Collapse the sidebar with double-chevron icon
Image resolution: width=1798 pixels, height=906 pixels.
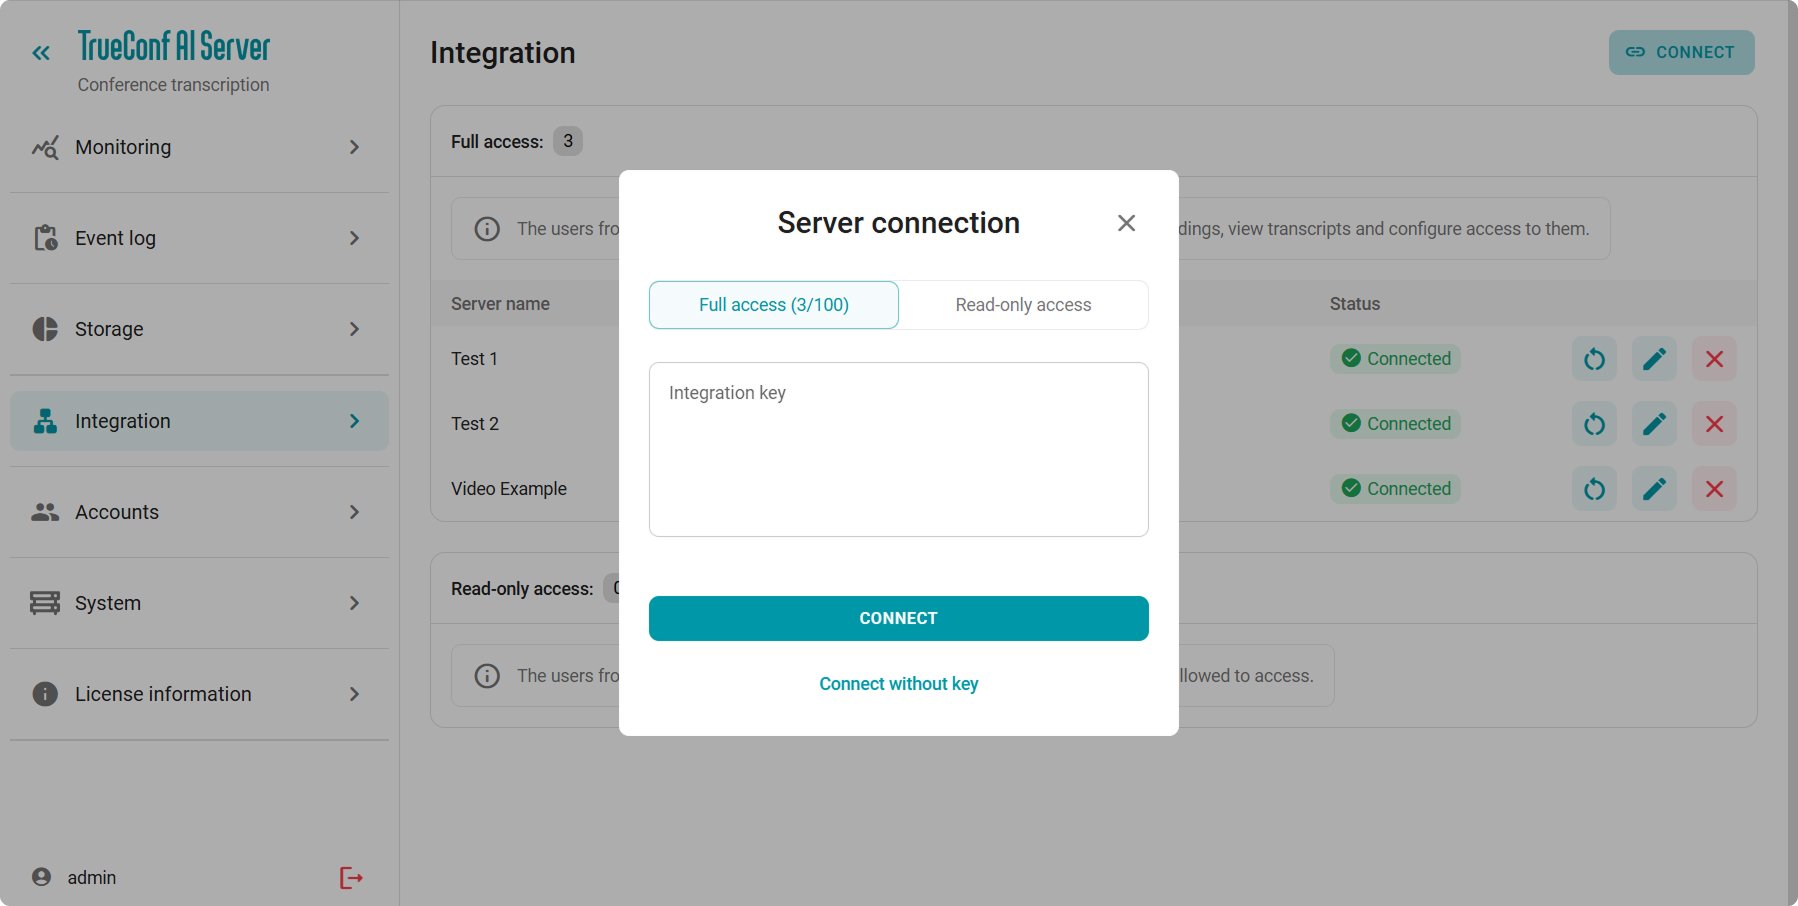[41, 53]
